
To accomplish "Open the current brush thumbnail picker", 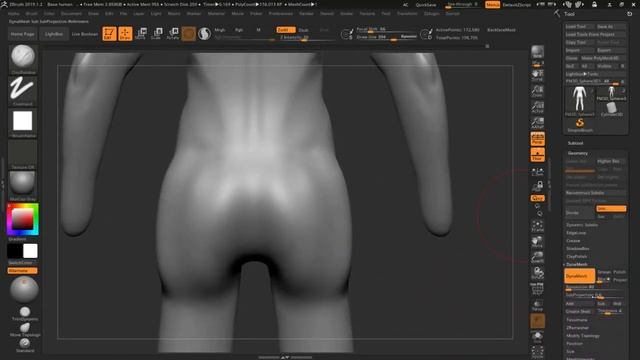I will click(23, 59).
